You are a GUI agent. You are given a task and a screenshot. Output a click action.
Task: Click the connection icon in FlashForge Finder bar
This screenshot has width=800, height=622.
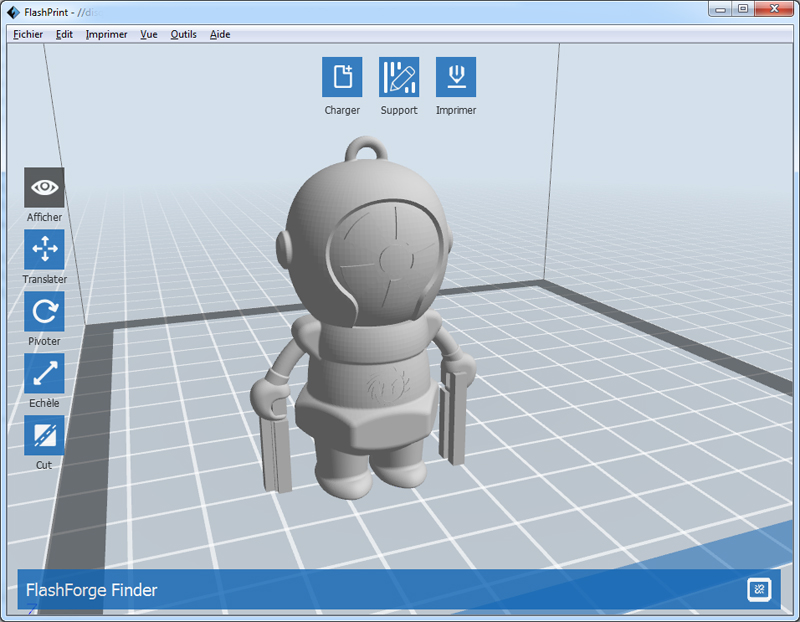click(759, 590)
